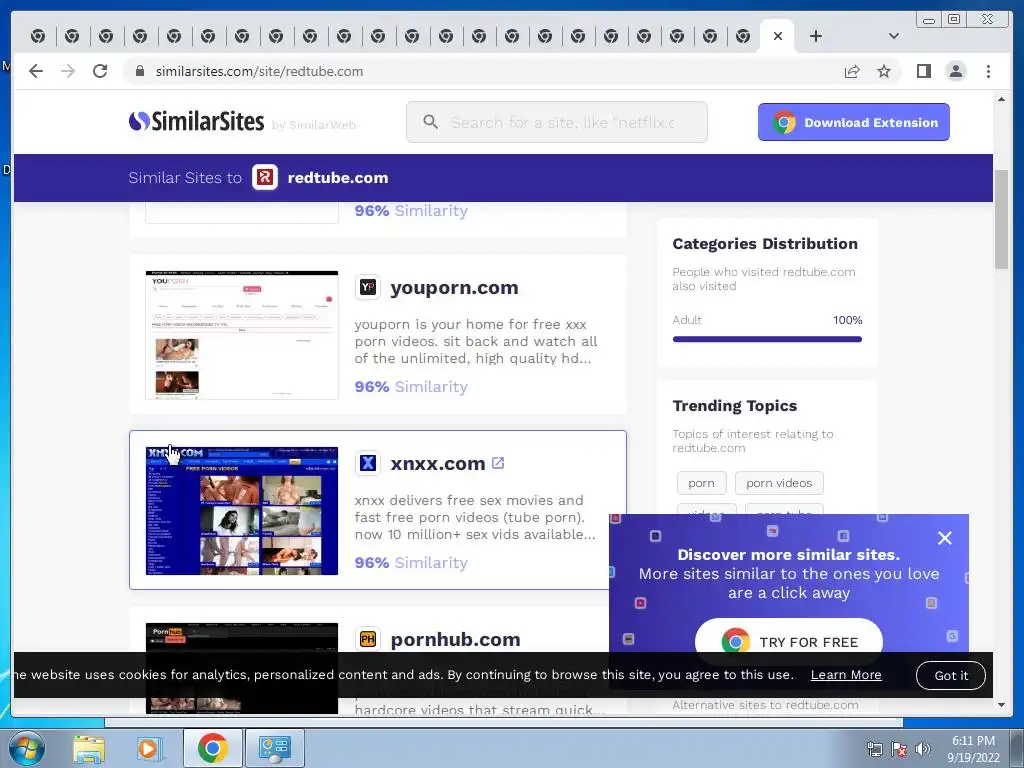Click the page vertical scrollbar thumb

pos(1001,219)
